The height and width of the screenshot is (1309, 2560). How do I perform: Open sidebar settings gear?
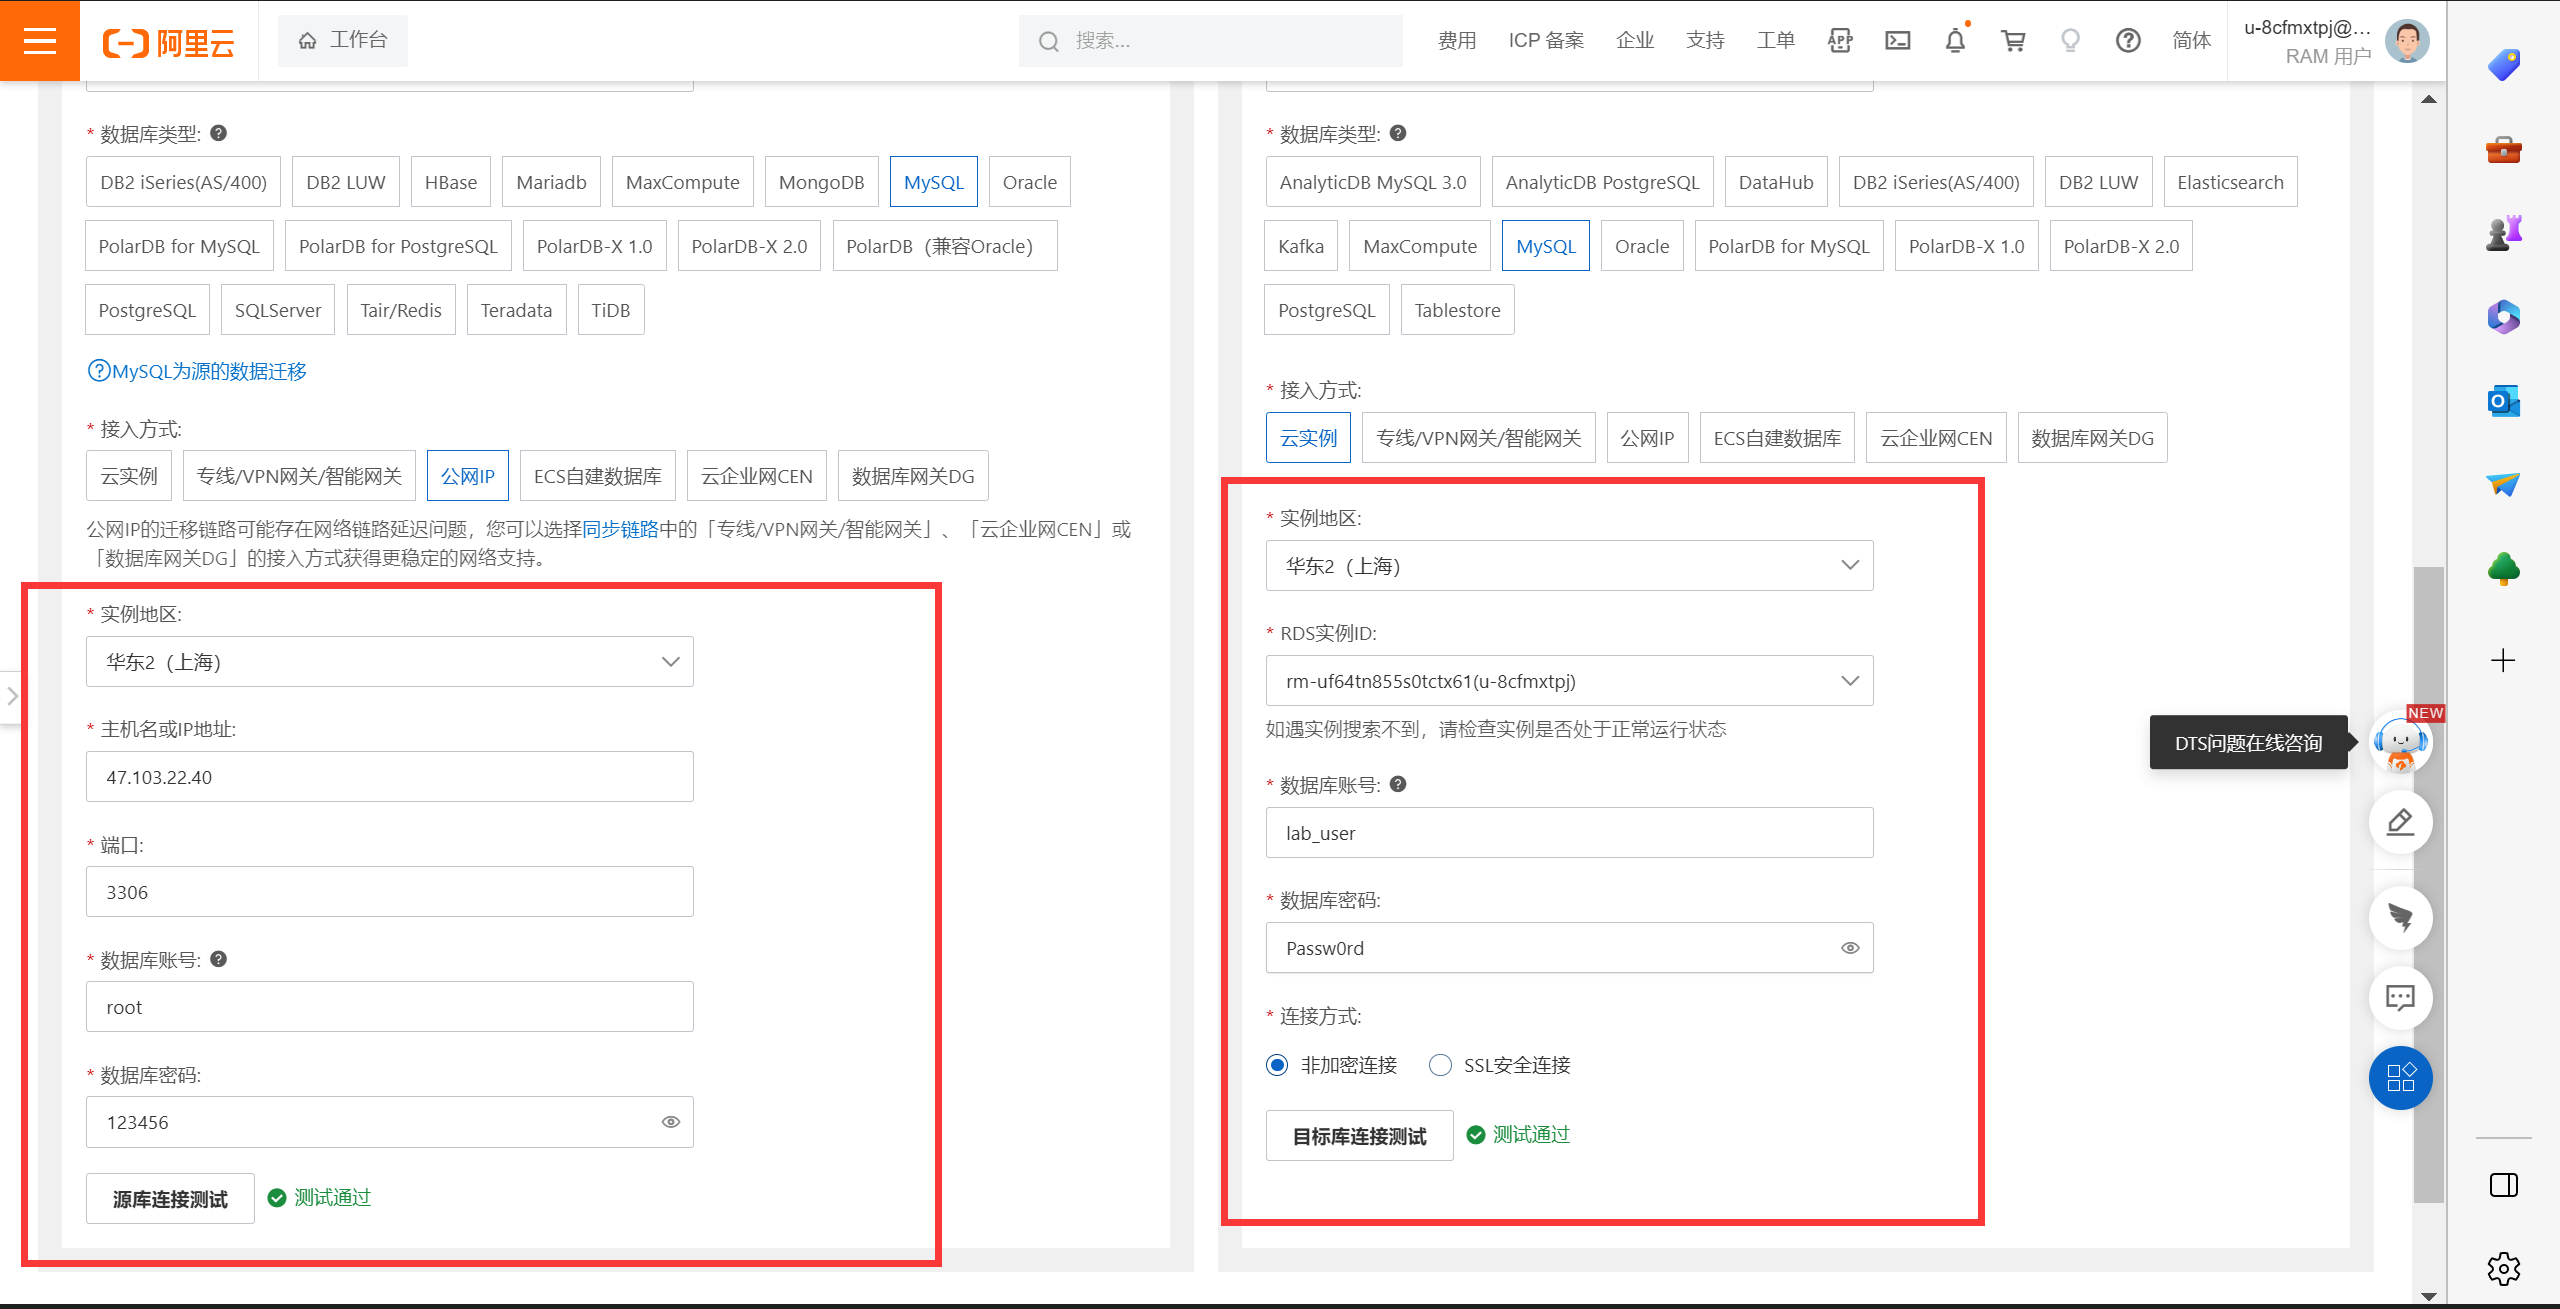[x=2504, y=1269]
